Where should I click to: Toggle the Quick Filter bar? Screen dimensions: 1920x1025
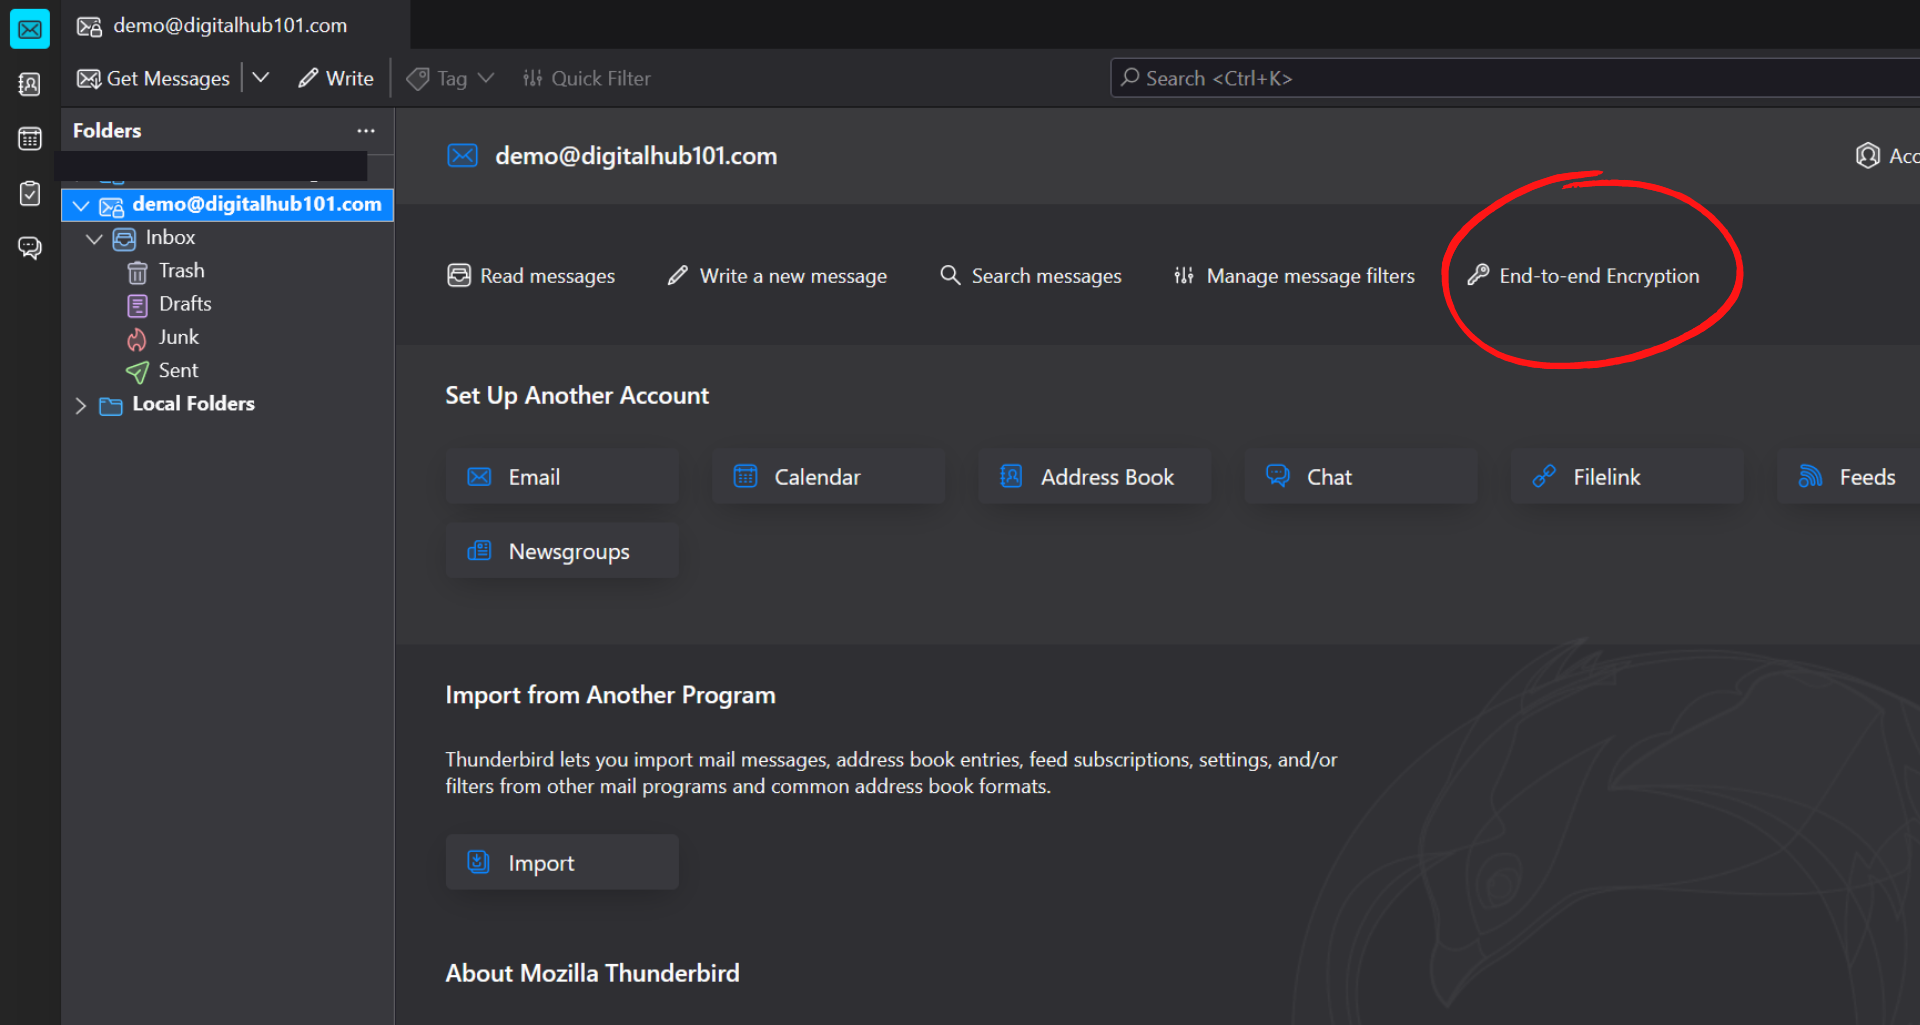[586, 78]
